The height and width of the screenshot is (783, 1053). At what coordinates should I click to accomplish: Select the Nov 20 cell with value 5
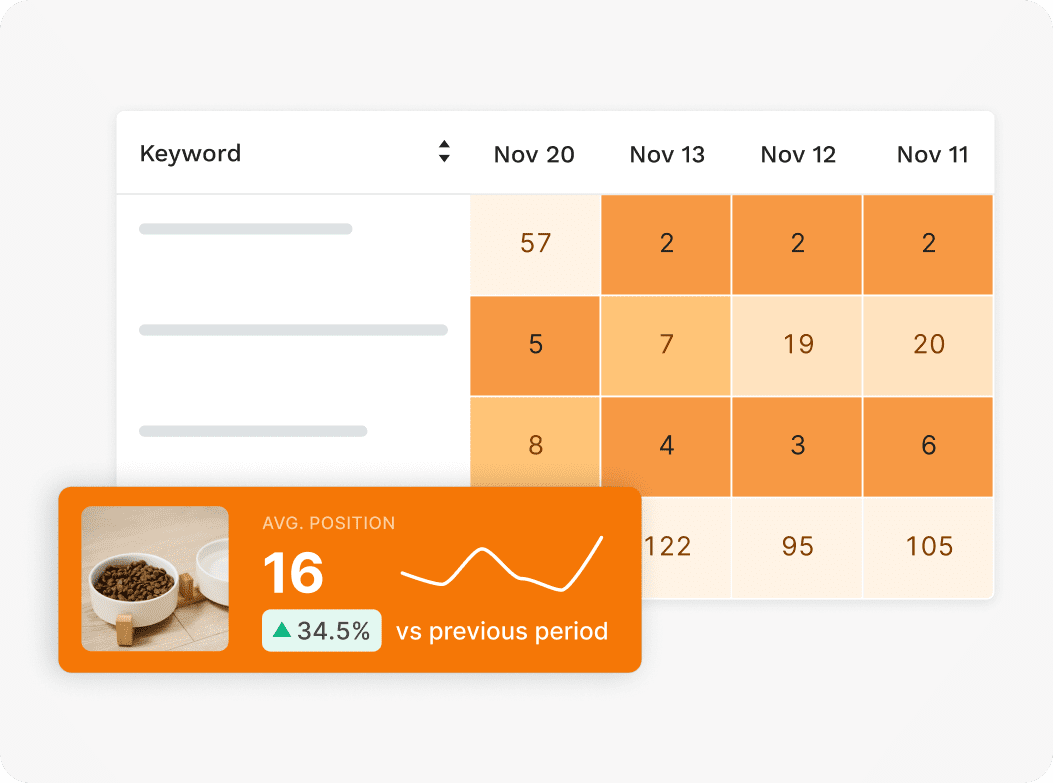535,346
